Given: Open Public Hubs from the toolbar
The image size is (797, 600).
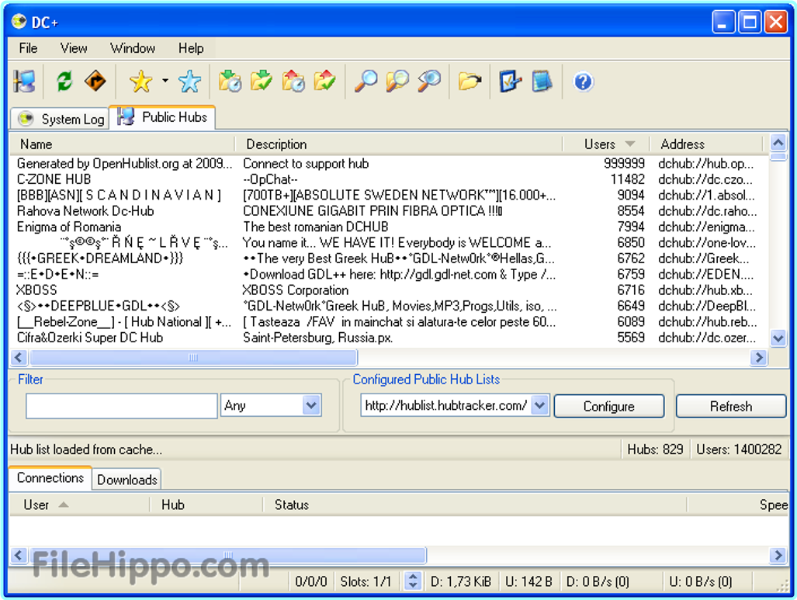Looking at the screenshot, I should [24, 81].
